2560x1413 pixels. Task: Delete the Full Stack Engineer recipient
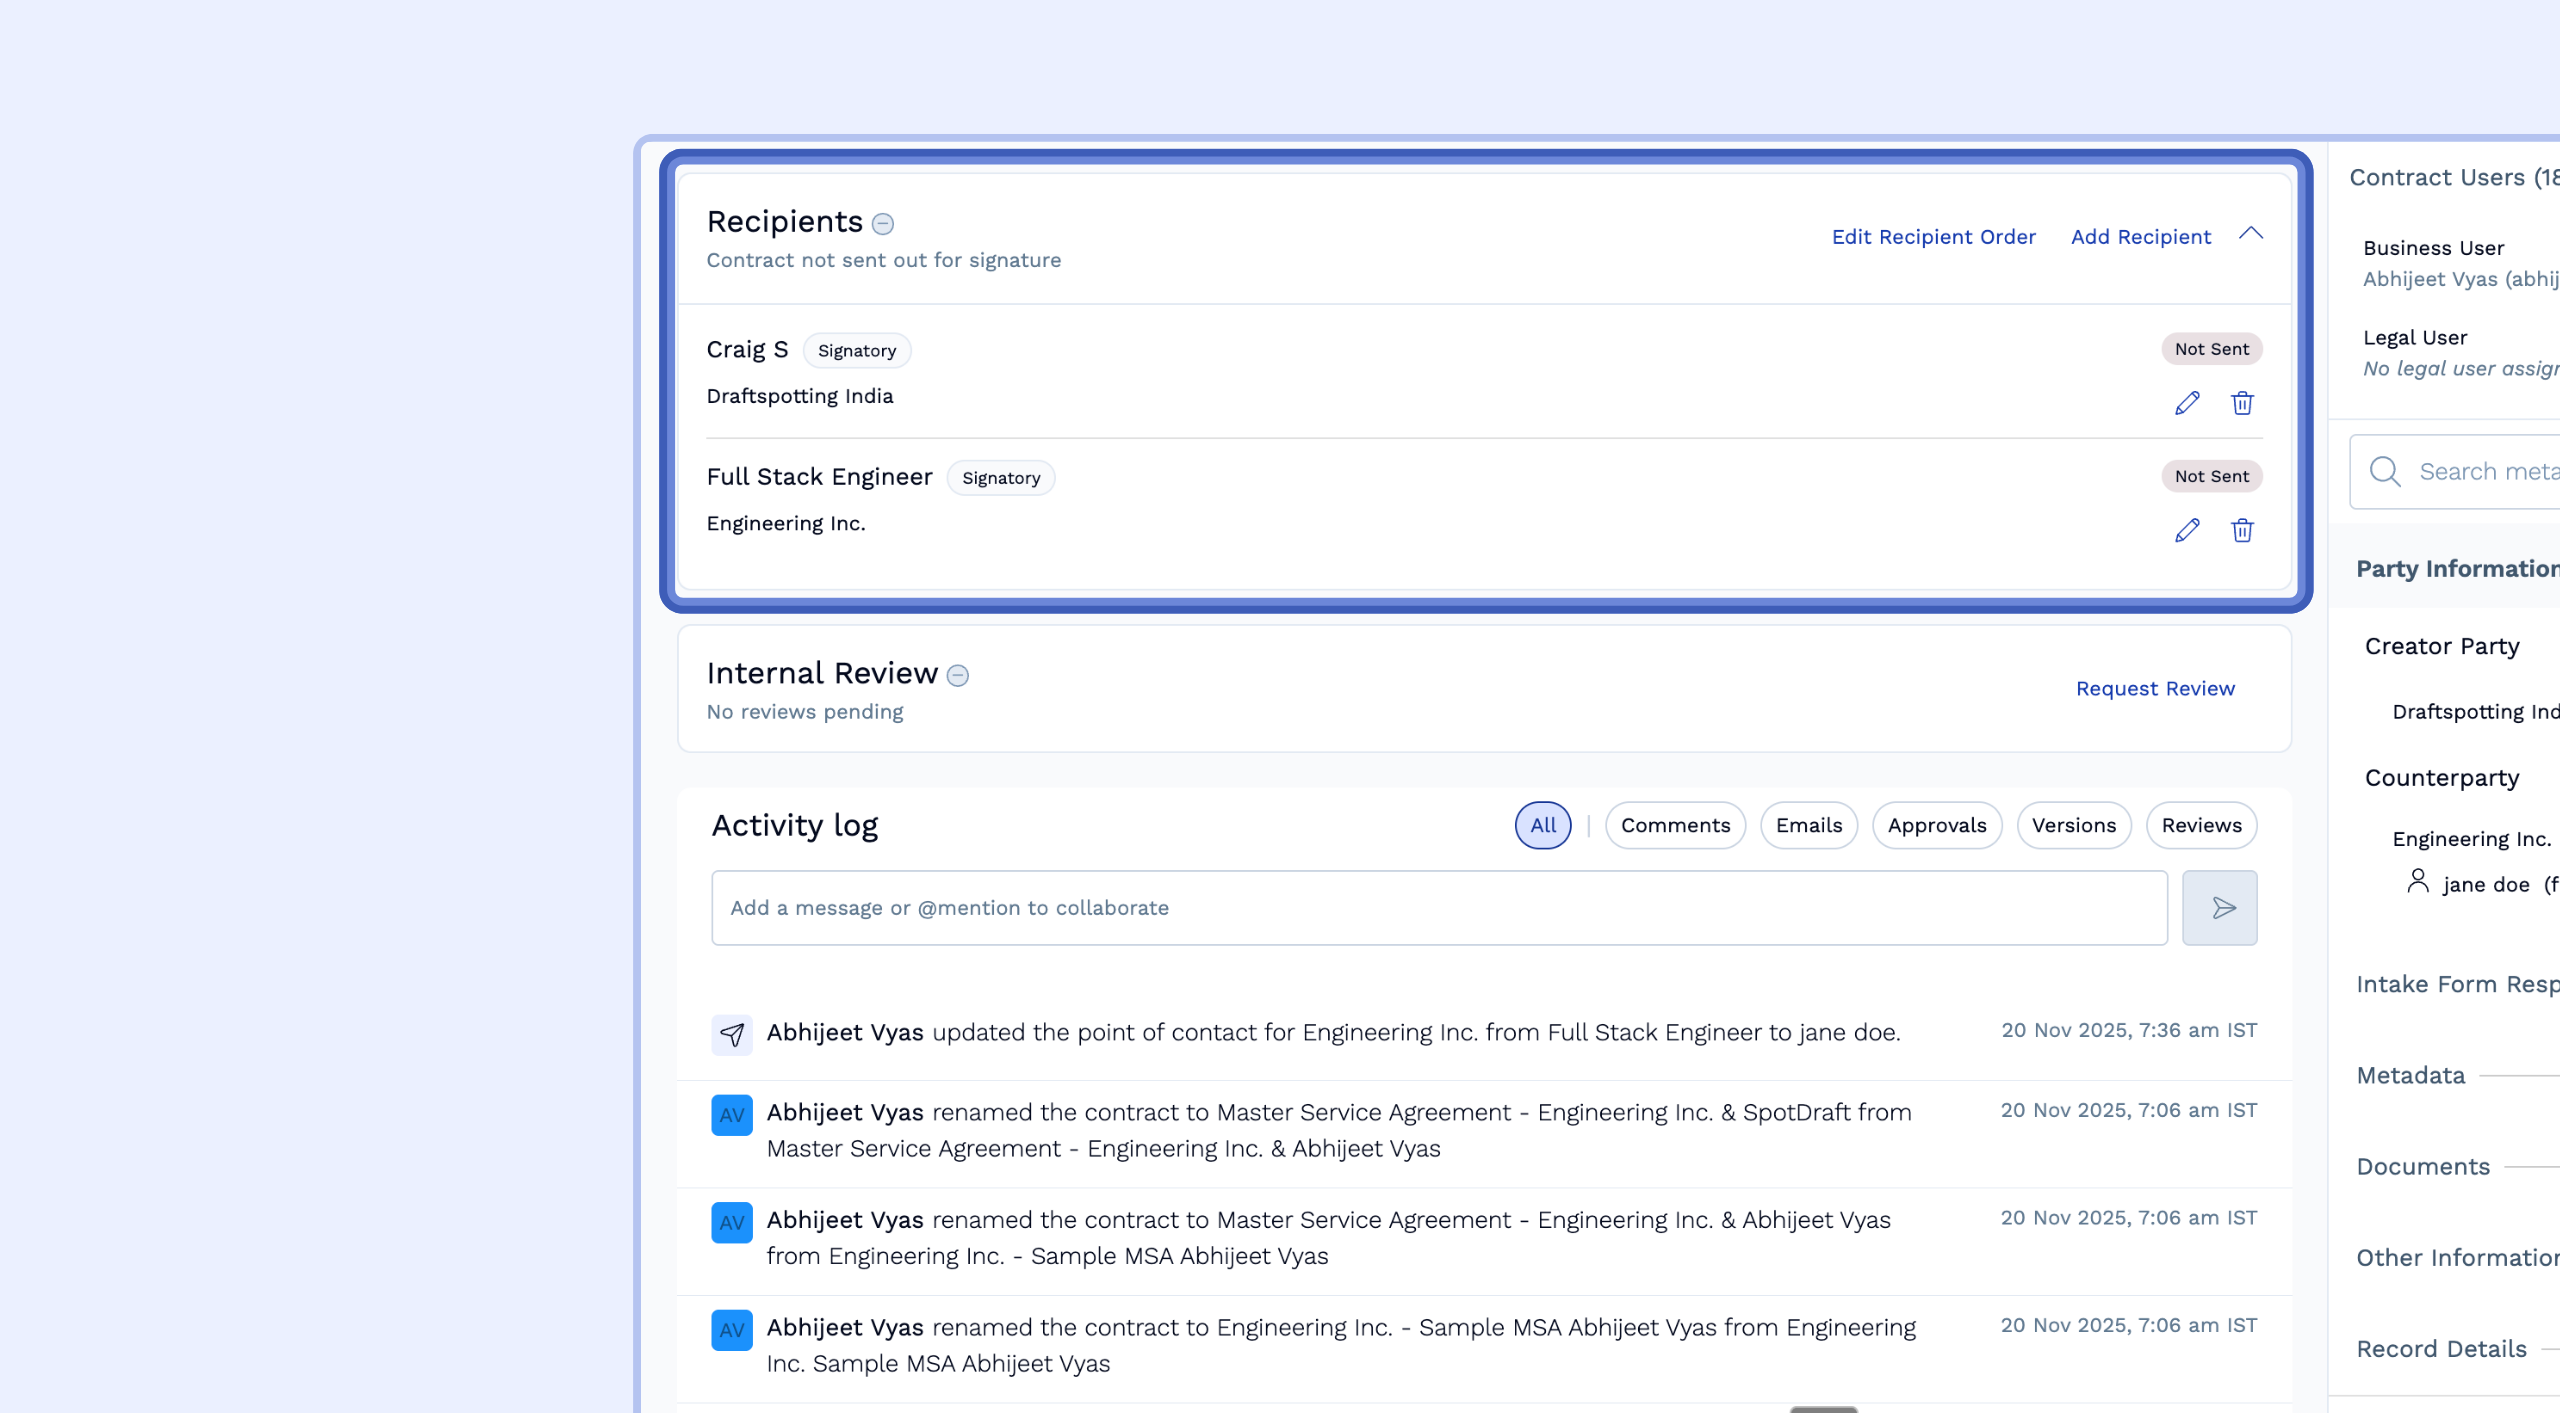pyautogui.click(x=2242, y=530)
